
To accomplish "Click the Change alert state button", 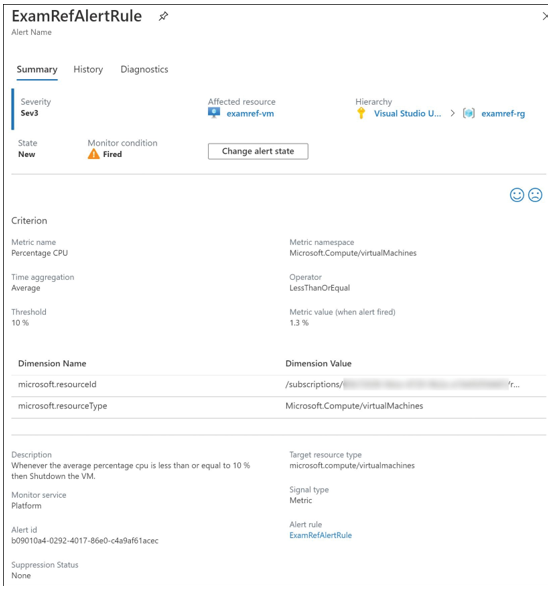I will coord(258,151).
